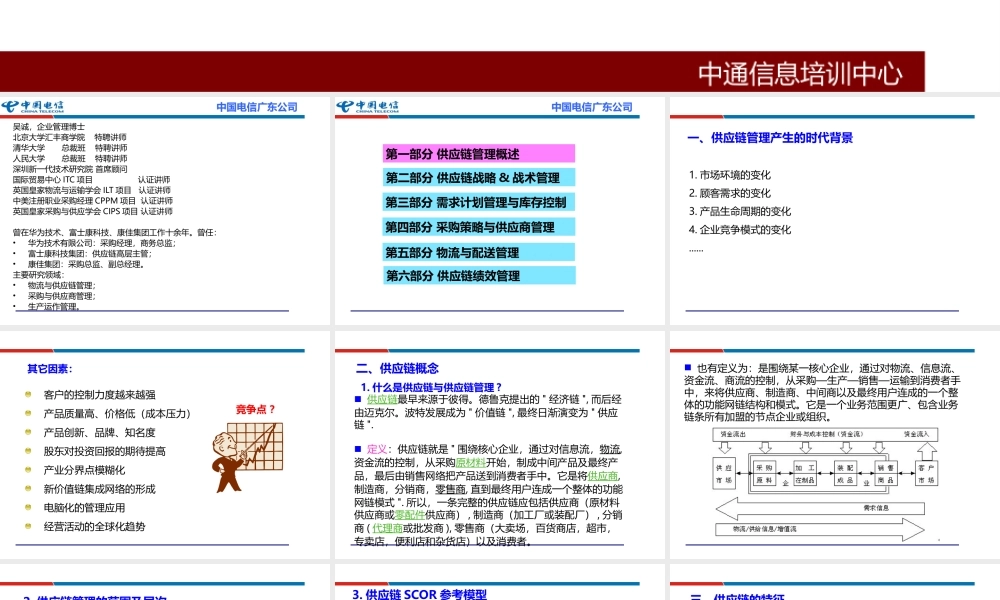
Task: Open the six-part agenda slide thumbnail
Action: (x=499, y=211)
